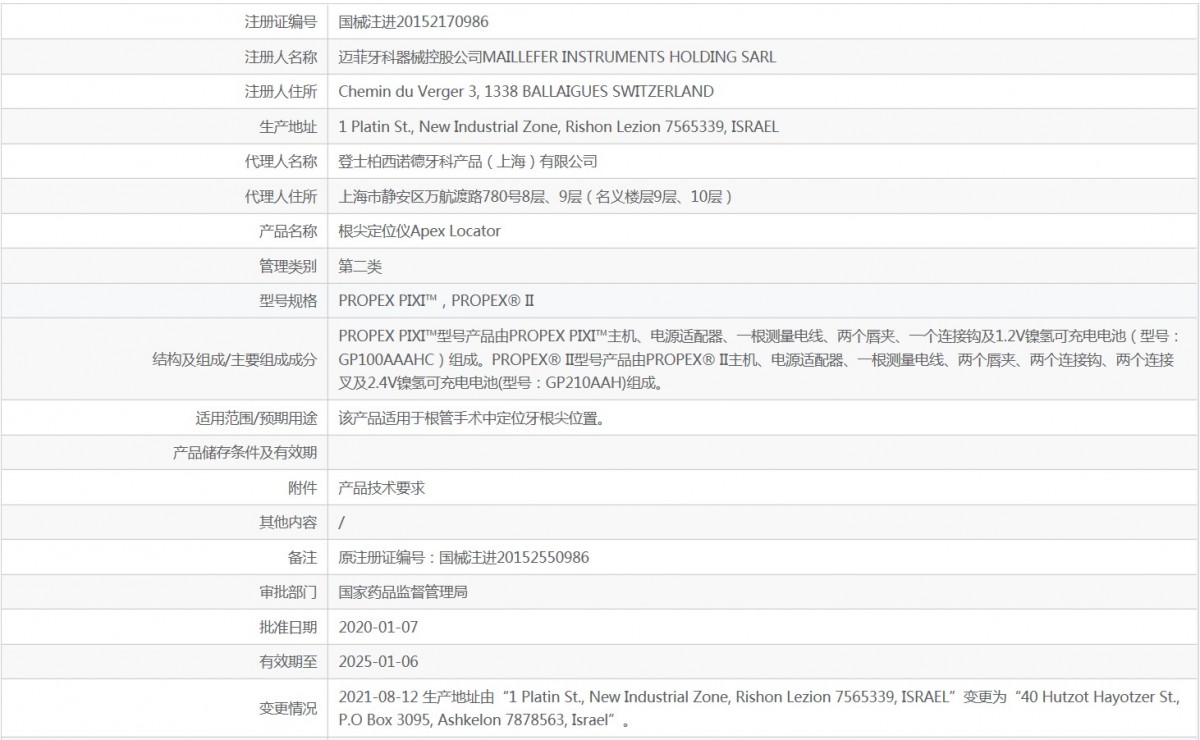Select the 产品储存条件及有效期 label
1200x740 pixels.
tap(245, 453)
